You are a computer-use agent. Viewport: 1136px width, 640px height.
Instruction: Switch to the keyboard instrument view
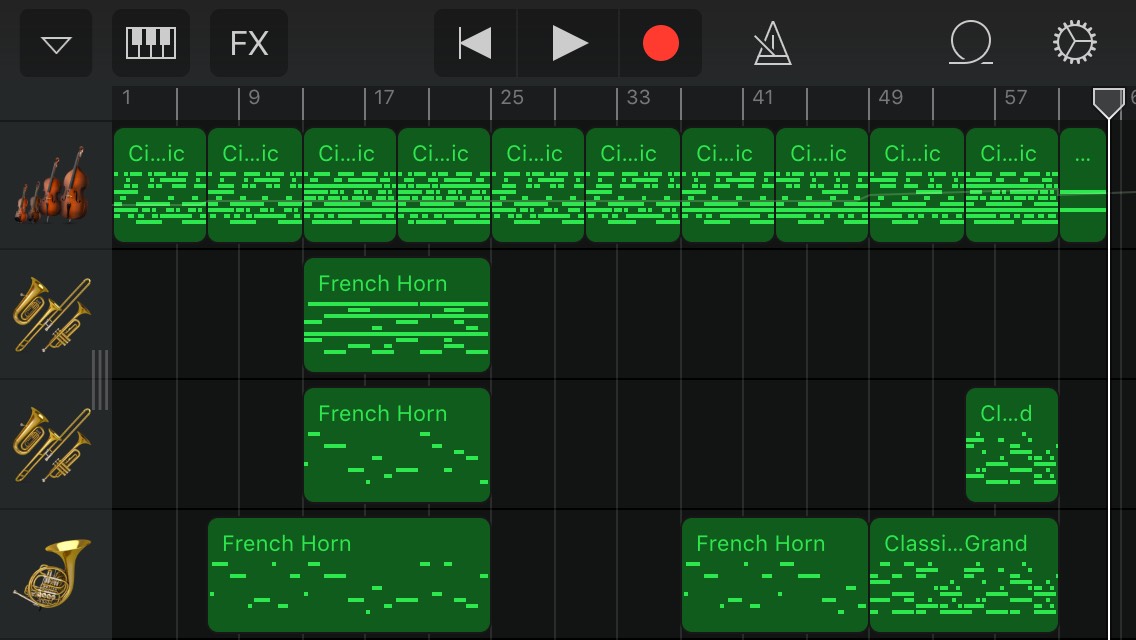pos(151,43)
